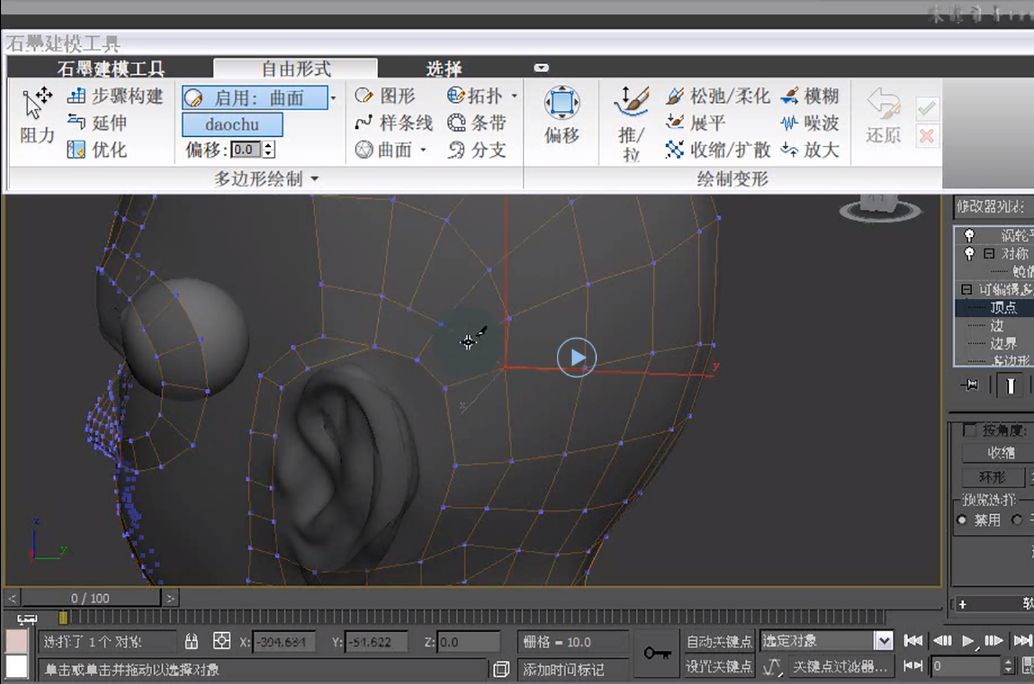Click the pink color swatch bottom-left

(x=16, y=640)
